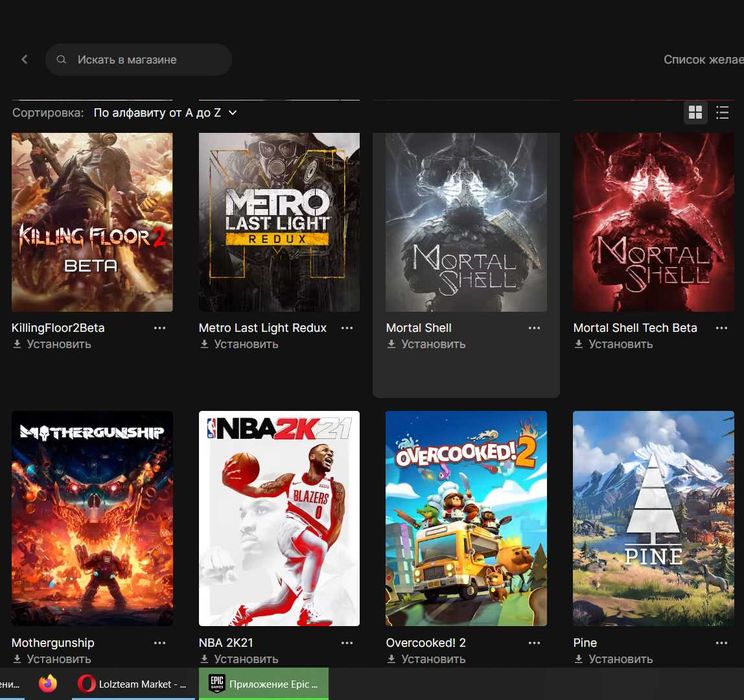This screenshot has height=700, width=744.
Task: Click download icon under Mortal Shell Tech Beta
Action: coord(578,344)
